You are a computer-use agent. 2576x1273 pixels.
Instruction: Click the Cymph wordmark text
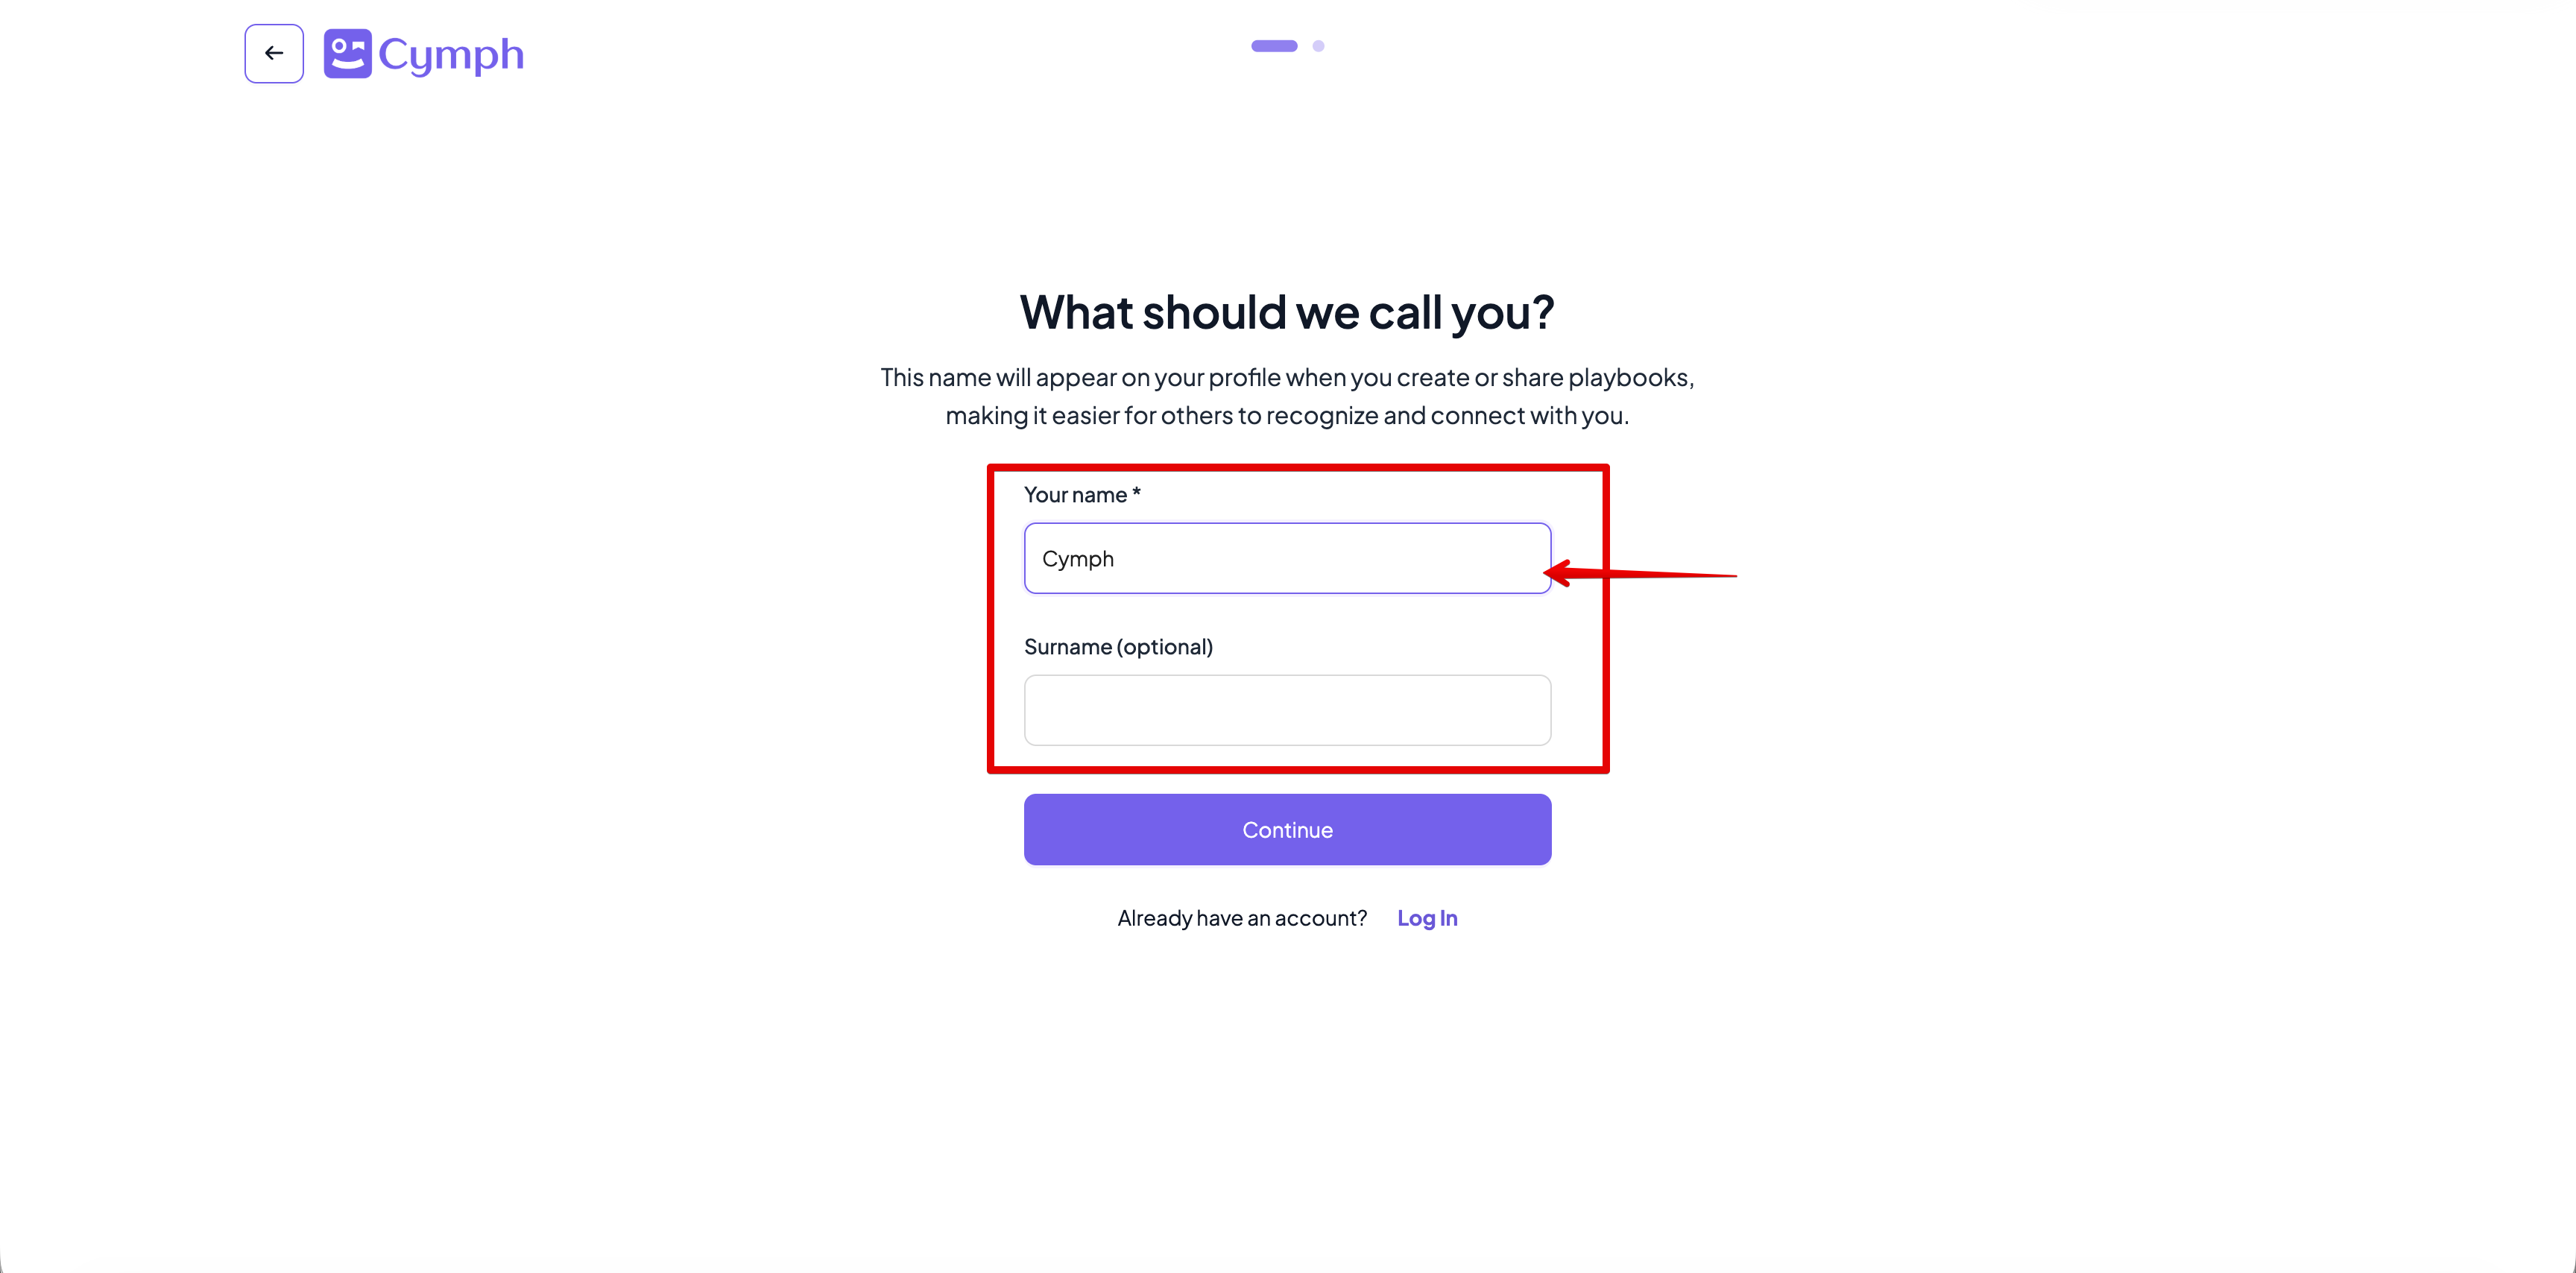click(x=451, y=54)
